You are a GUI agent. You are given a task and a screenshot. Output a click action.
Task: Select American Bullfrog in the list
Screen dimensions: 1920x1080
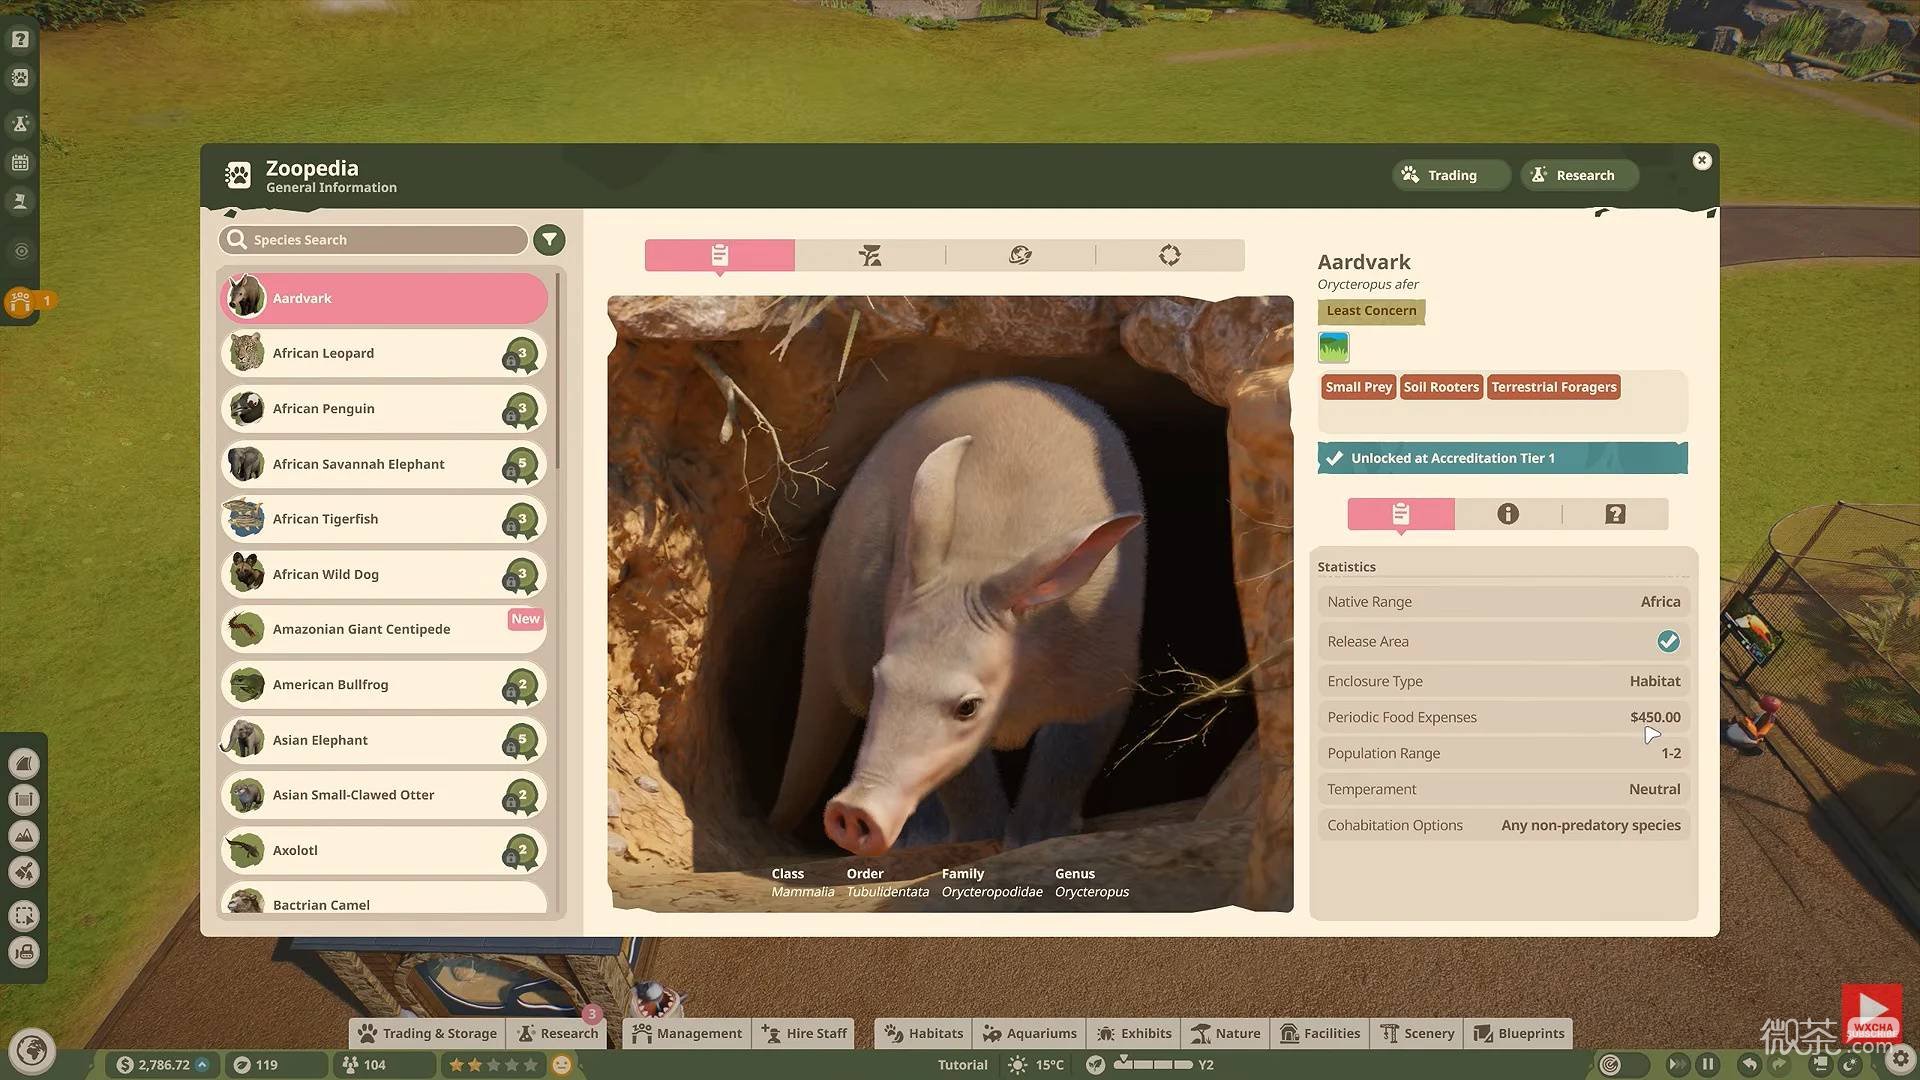coord(384,685)
